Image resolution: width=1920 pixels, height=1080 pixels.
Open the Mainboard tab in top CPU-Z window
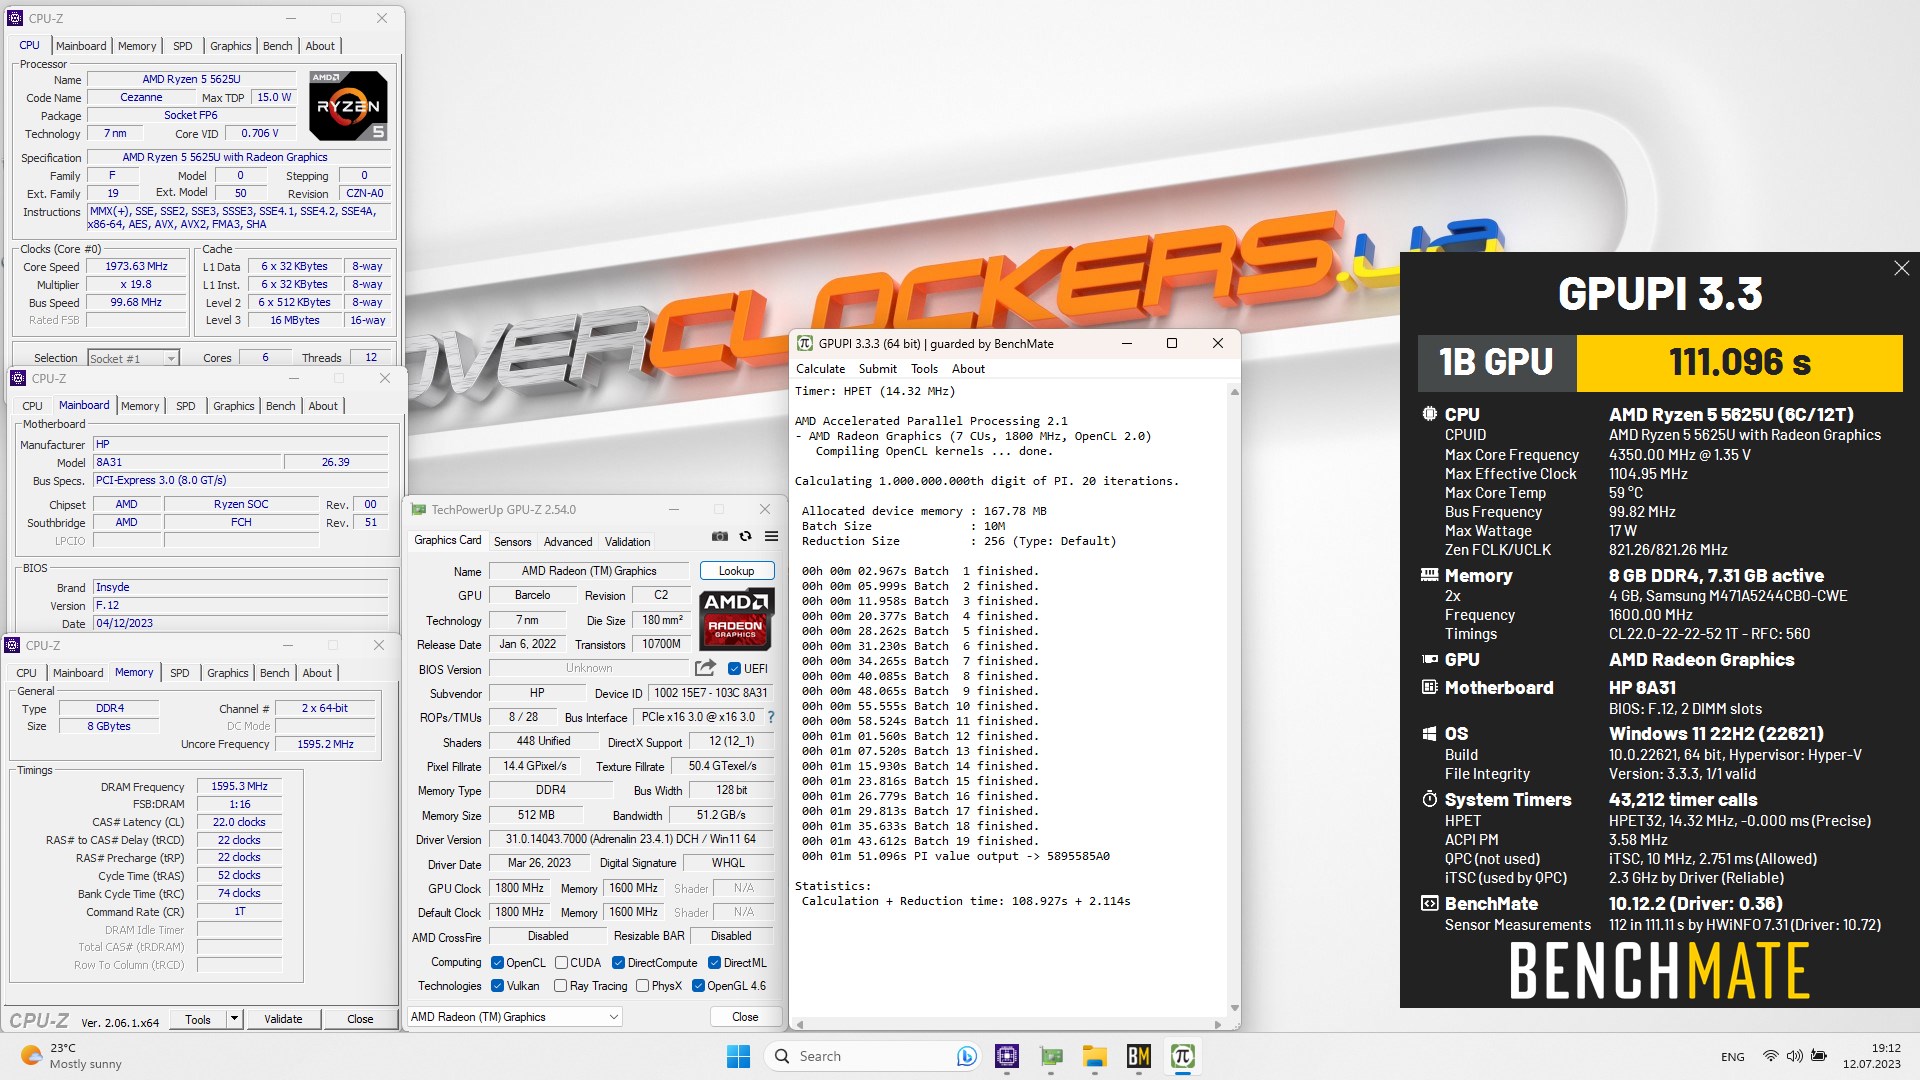[x=81, y=46]
